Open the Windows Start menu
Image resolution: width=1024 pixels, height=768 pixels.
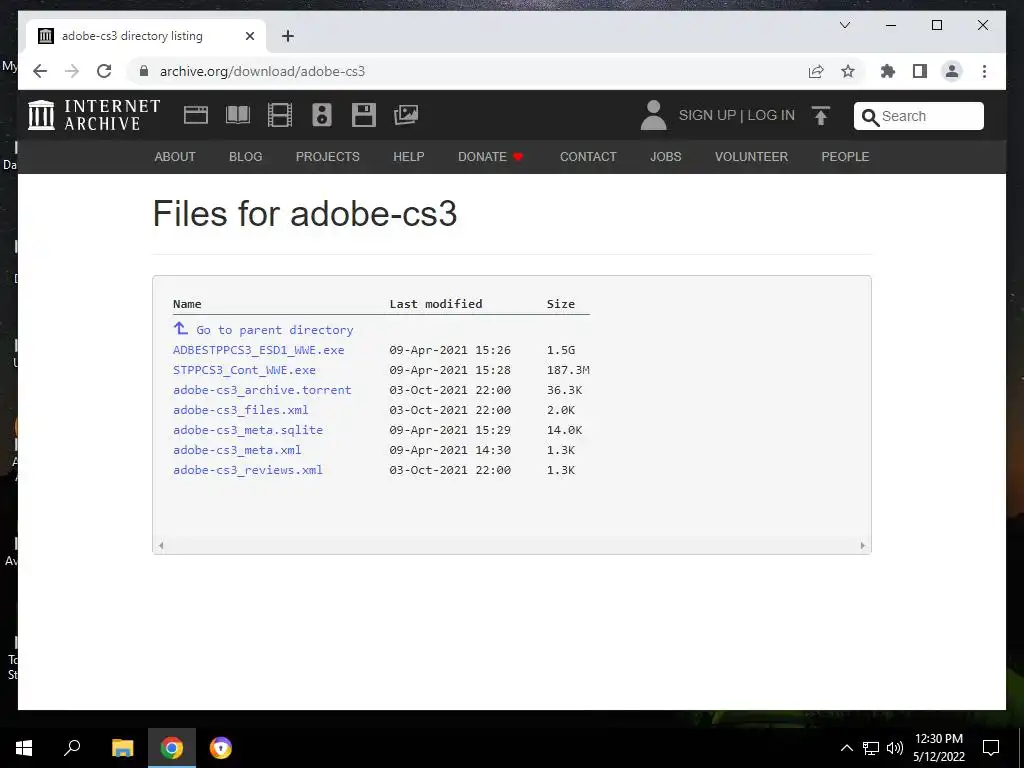coord(24,748)
